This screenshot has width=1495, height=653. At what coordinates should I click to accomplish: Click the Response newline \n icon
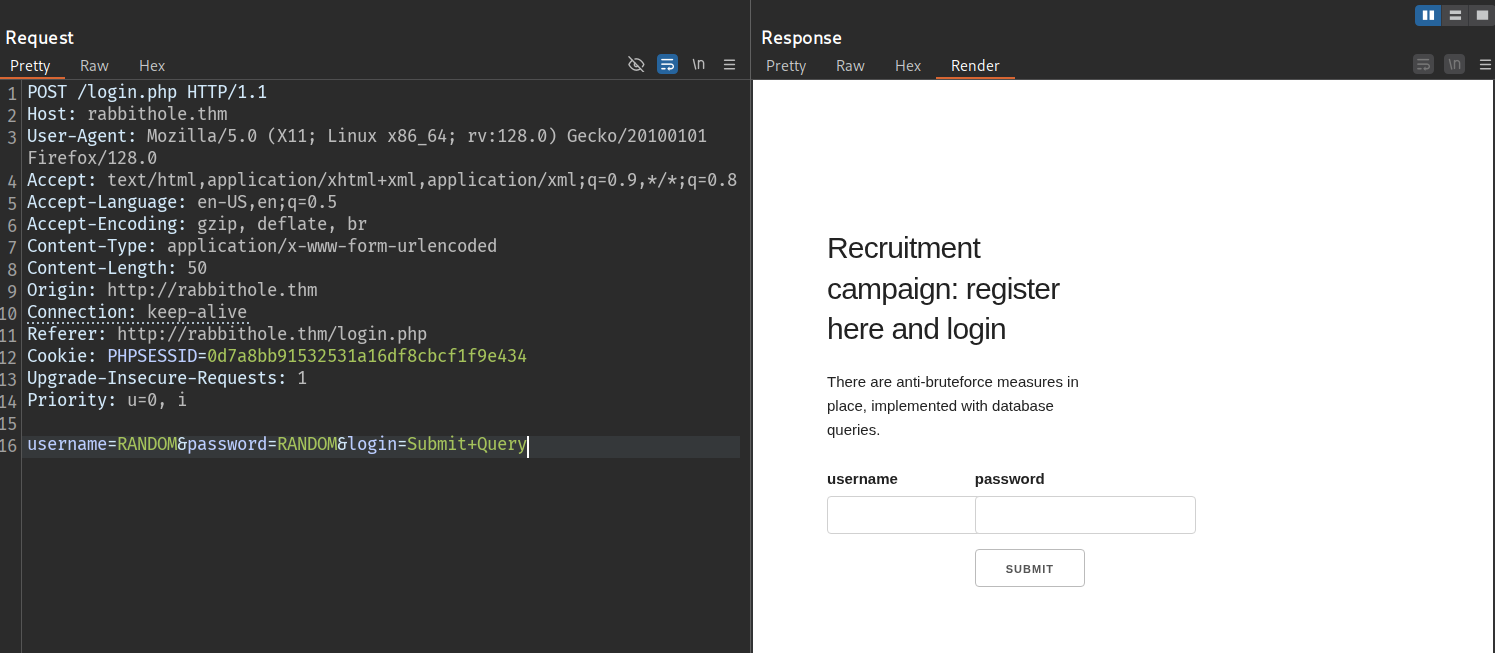click(x=1454, y=64)
